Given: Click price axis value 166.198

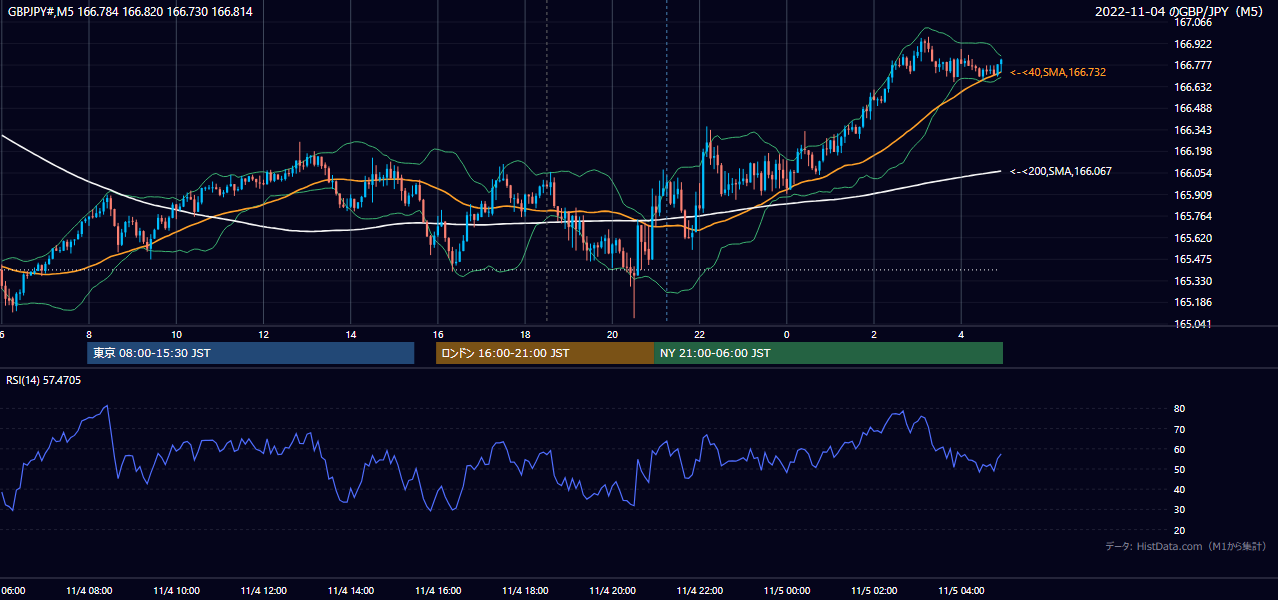Looking at the screenshot, I should click(x=1193, y=151).
